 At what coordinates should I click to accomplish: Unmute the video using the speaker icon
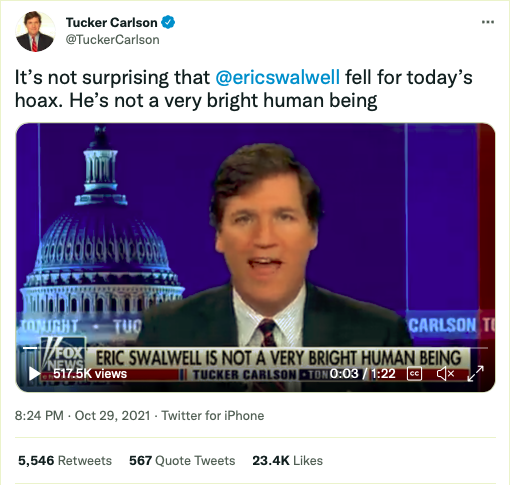(x=445, y=374)
